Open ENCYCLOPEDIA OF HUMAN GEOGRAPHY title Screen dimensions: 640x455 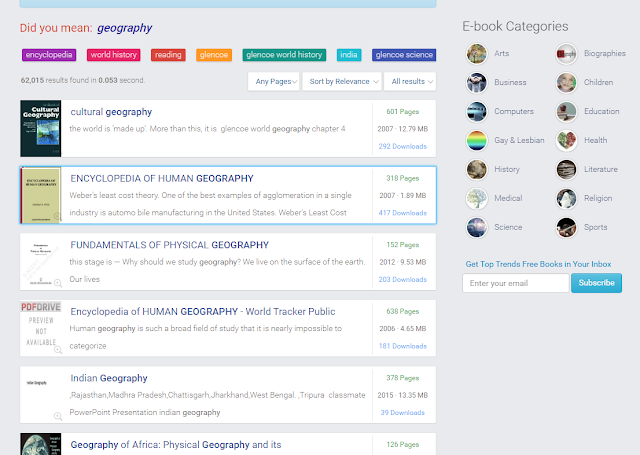coord(162,178)
